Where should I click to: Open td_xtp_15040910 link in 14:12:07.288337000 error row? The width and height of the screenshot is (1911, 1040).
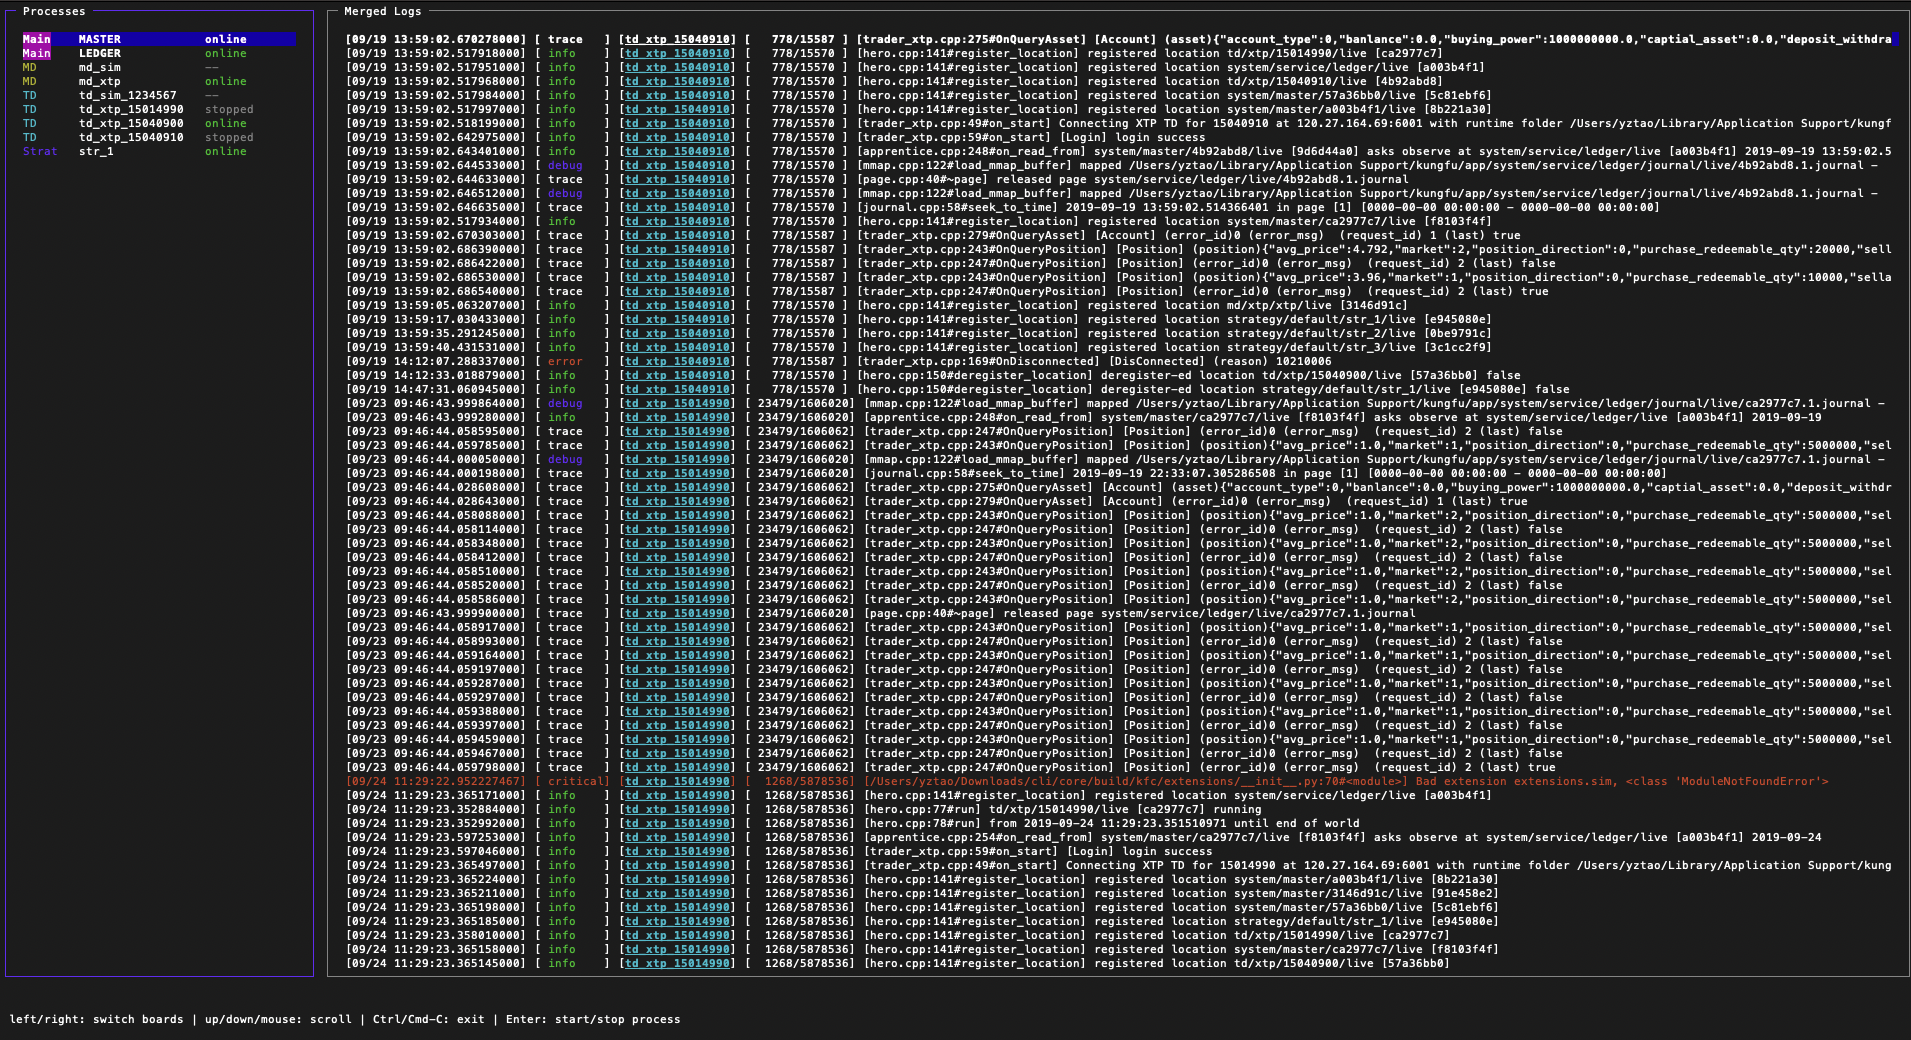pos(677,361)
